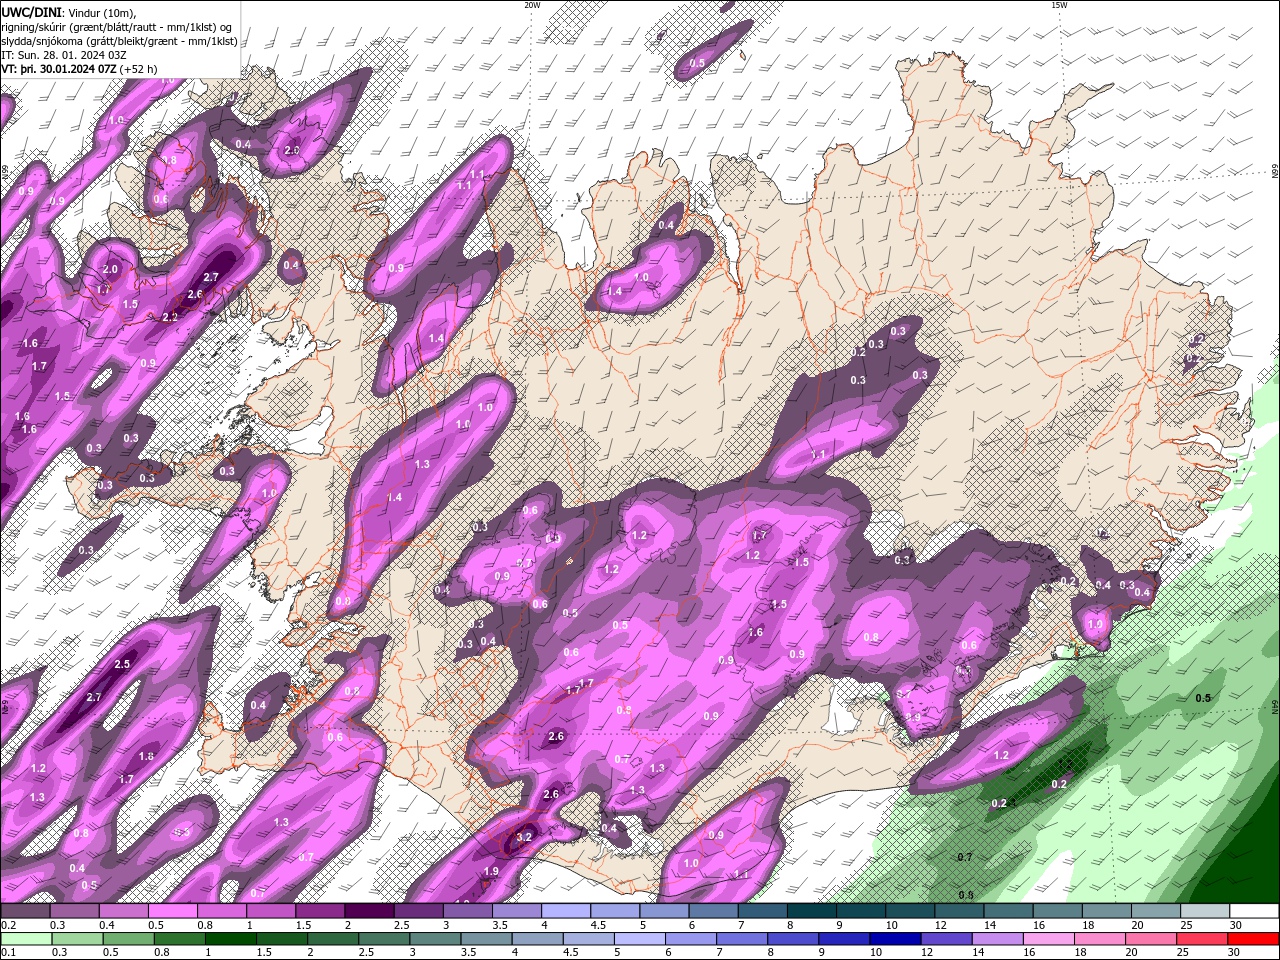Pick the swatch between 16 and 18 in the lower scale
This screenshot has width=1280, height=960.
pos(1049,939)
